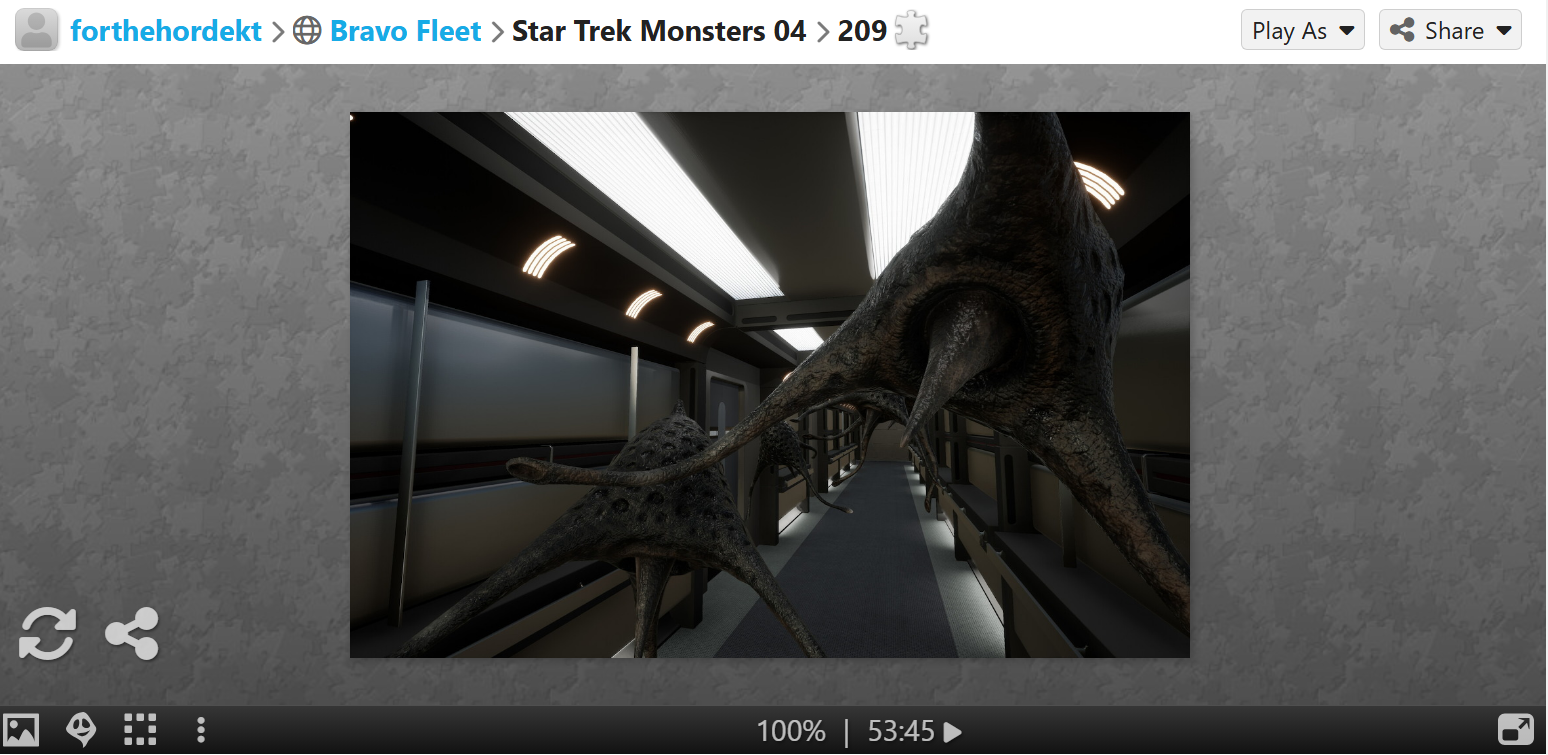This screenshot has height=755, width=1548.
Task: Open forthehordekt profile link
Action: [166, 31]
